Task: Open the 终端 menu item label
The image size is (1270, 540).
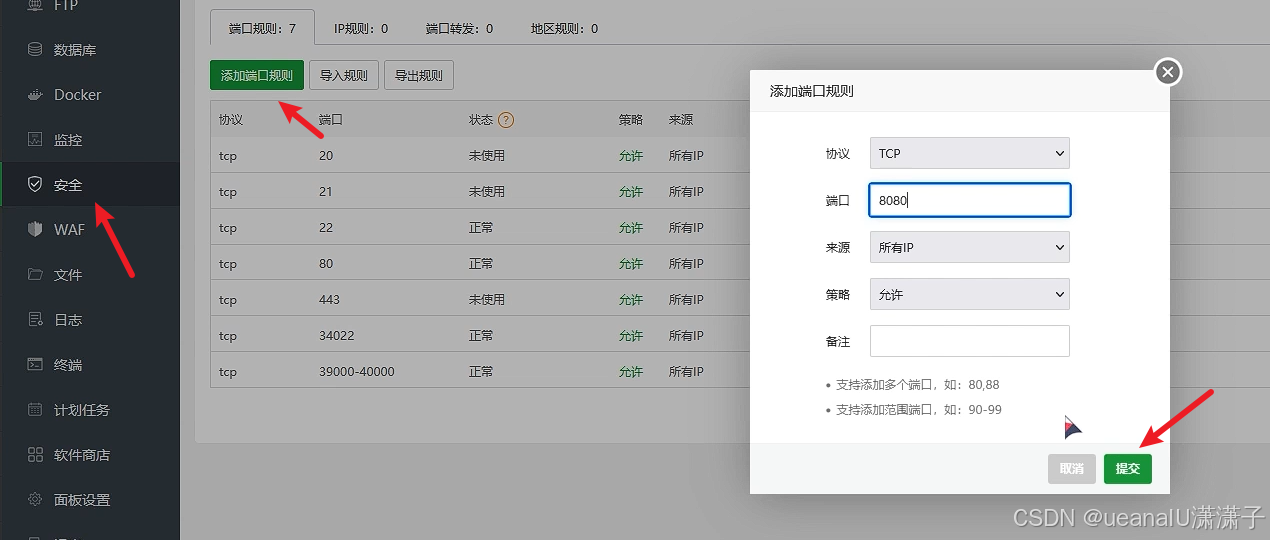Action: pyautogui.click(x=68, y=365)
